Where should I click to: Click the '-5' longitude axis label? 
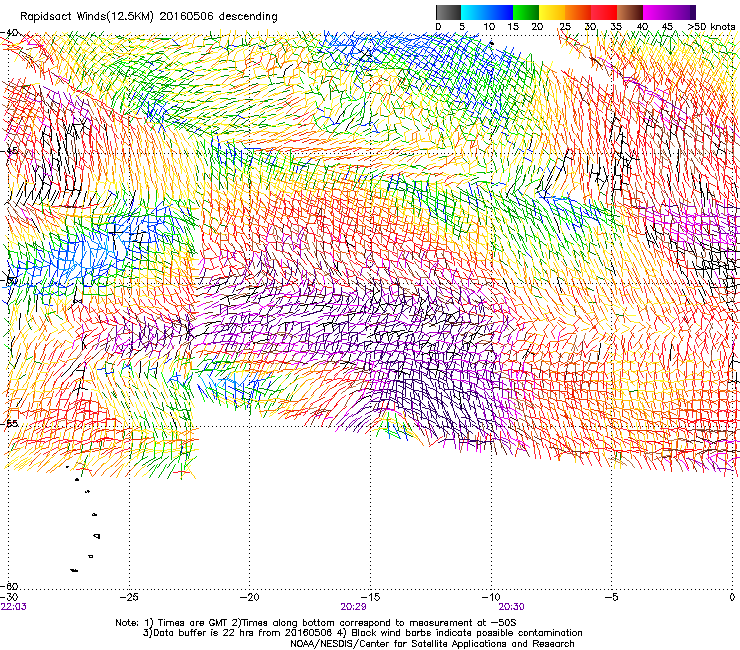612,597
